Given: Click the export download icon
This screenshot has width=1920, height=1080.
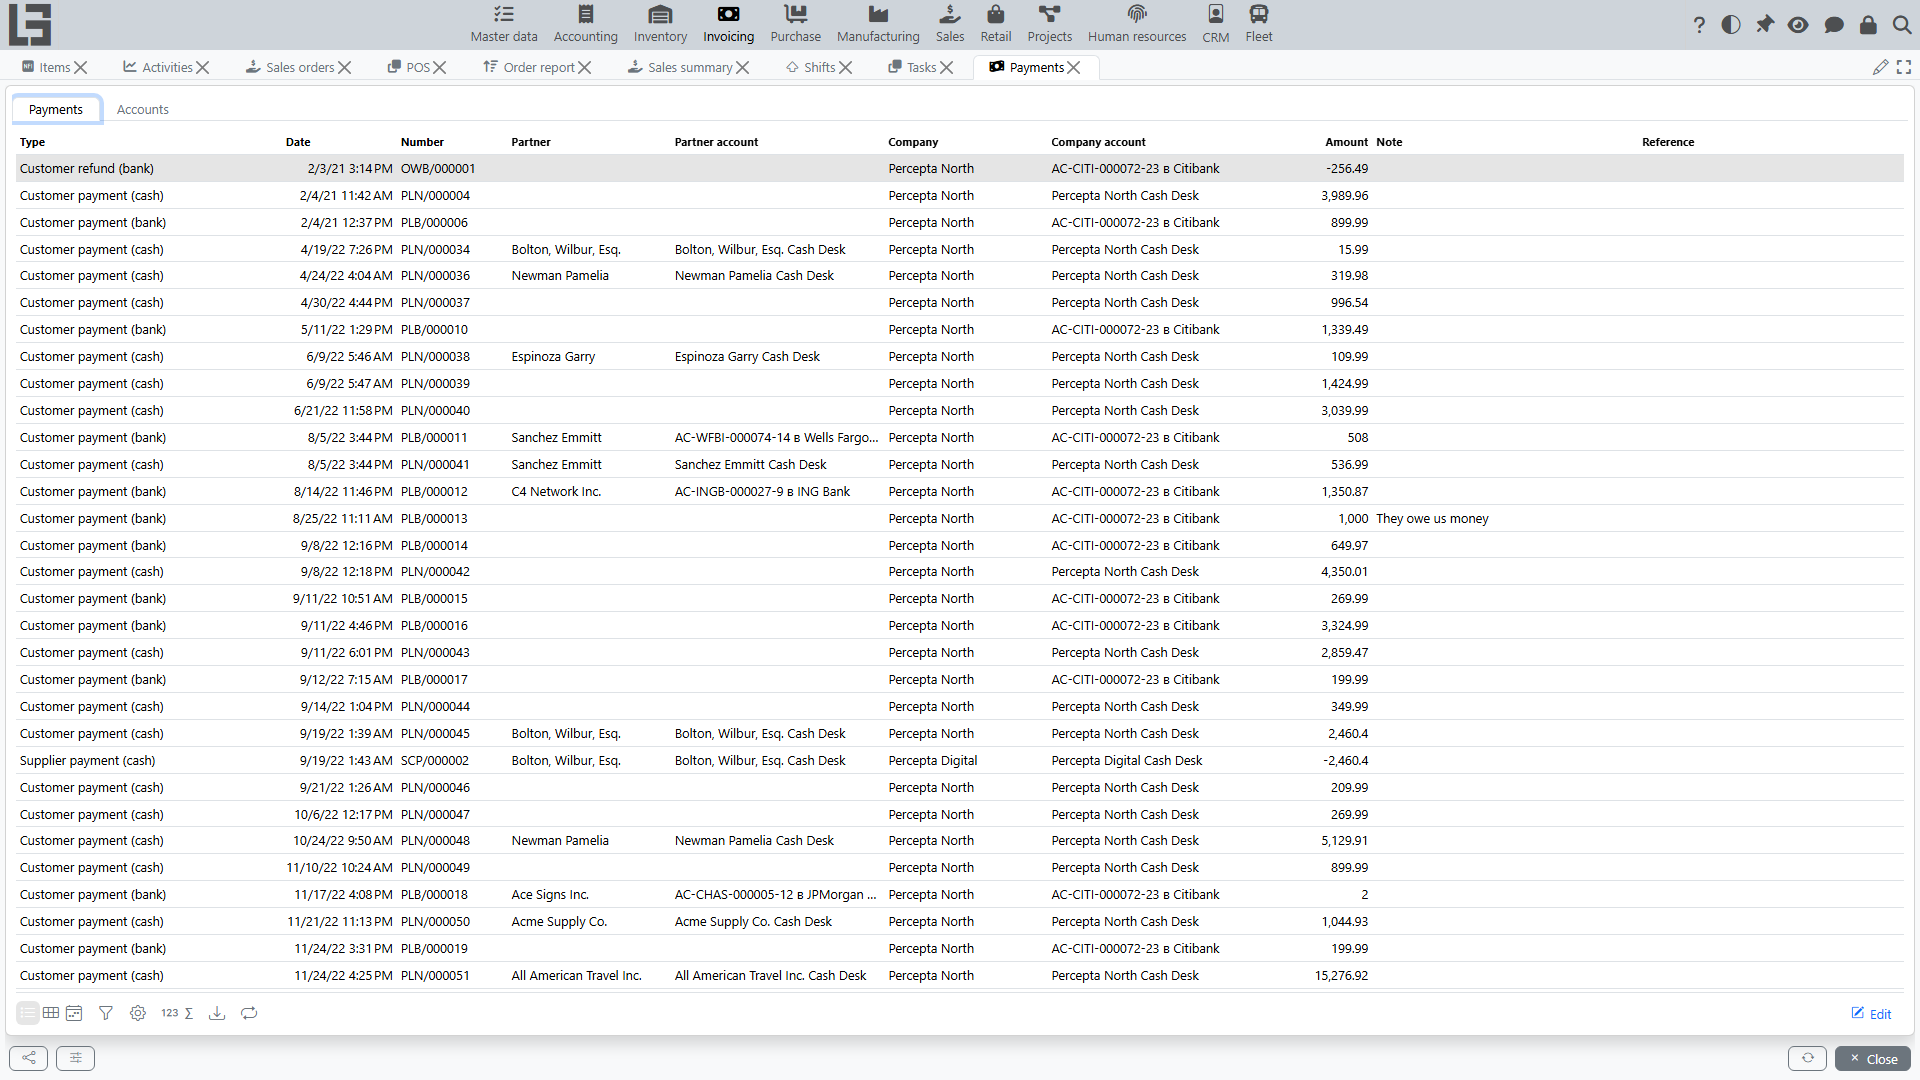Looking at the screenshot, I should [x=216, y=1013].
